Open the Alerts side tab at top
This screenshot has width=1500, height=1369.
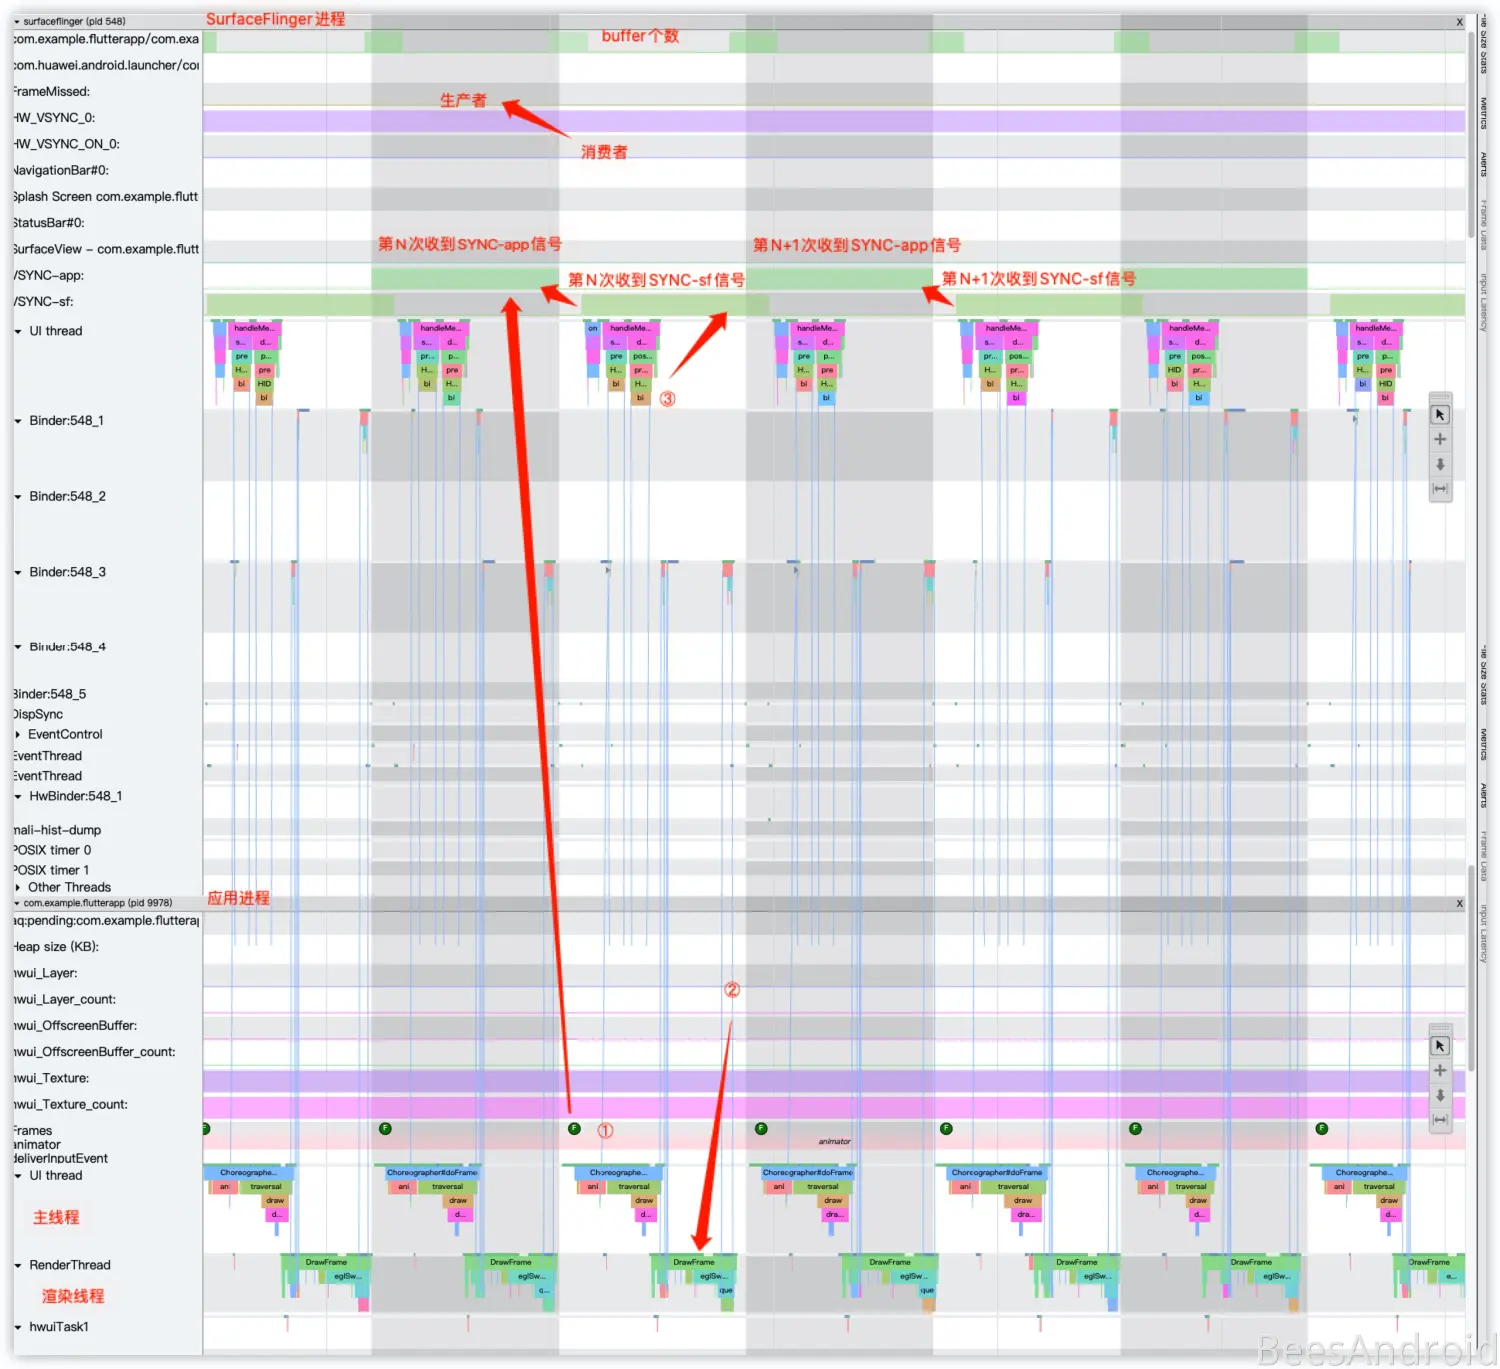(x=1484, y=163)
